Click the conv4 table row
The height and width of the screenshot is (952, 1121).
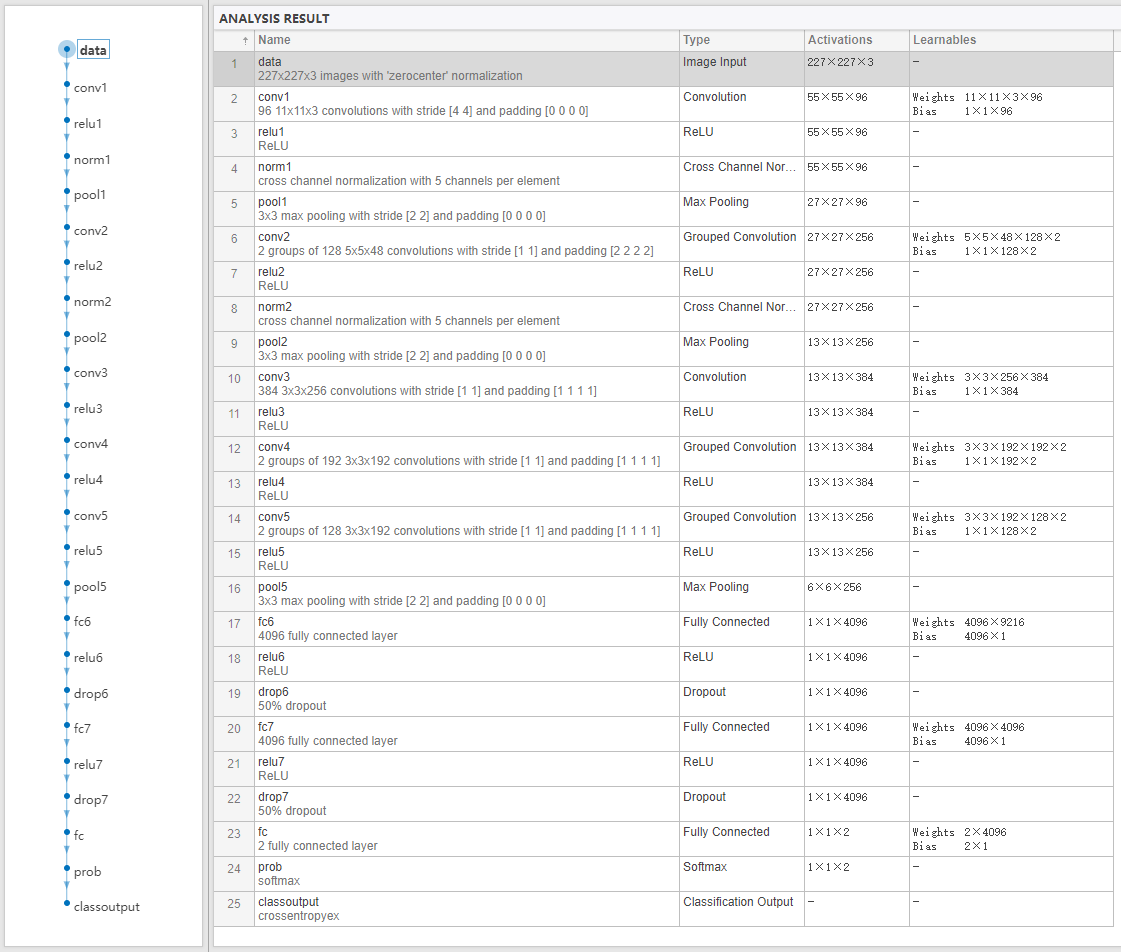coord(663,454)
